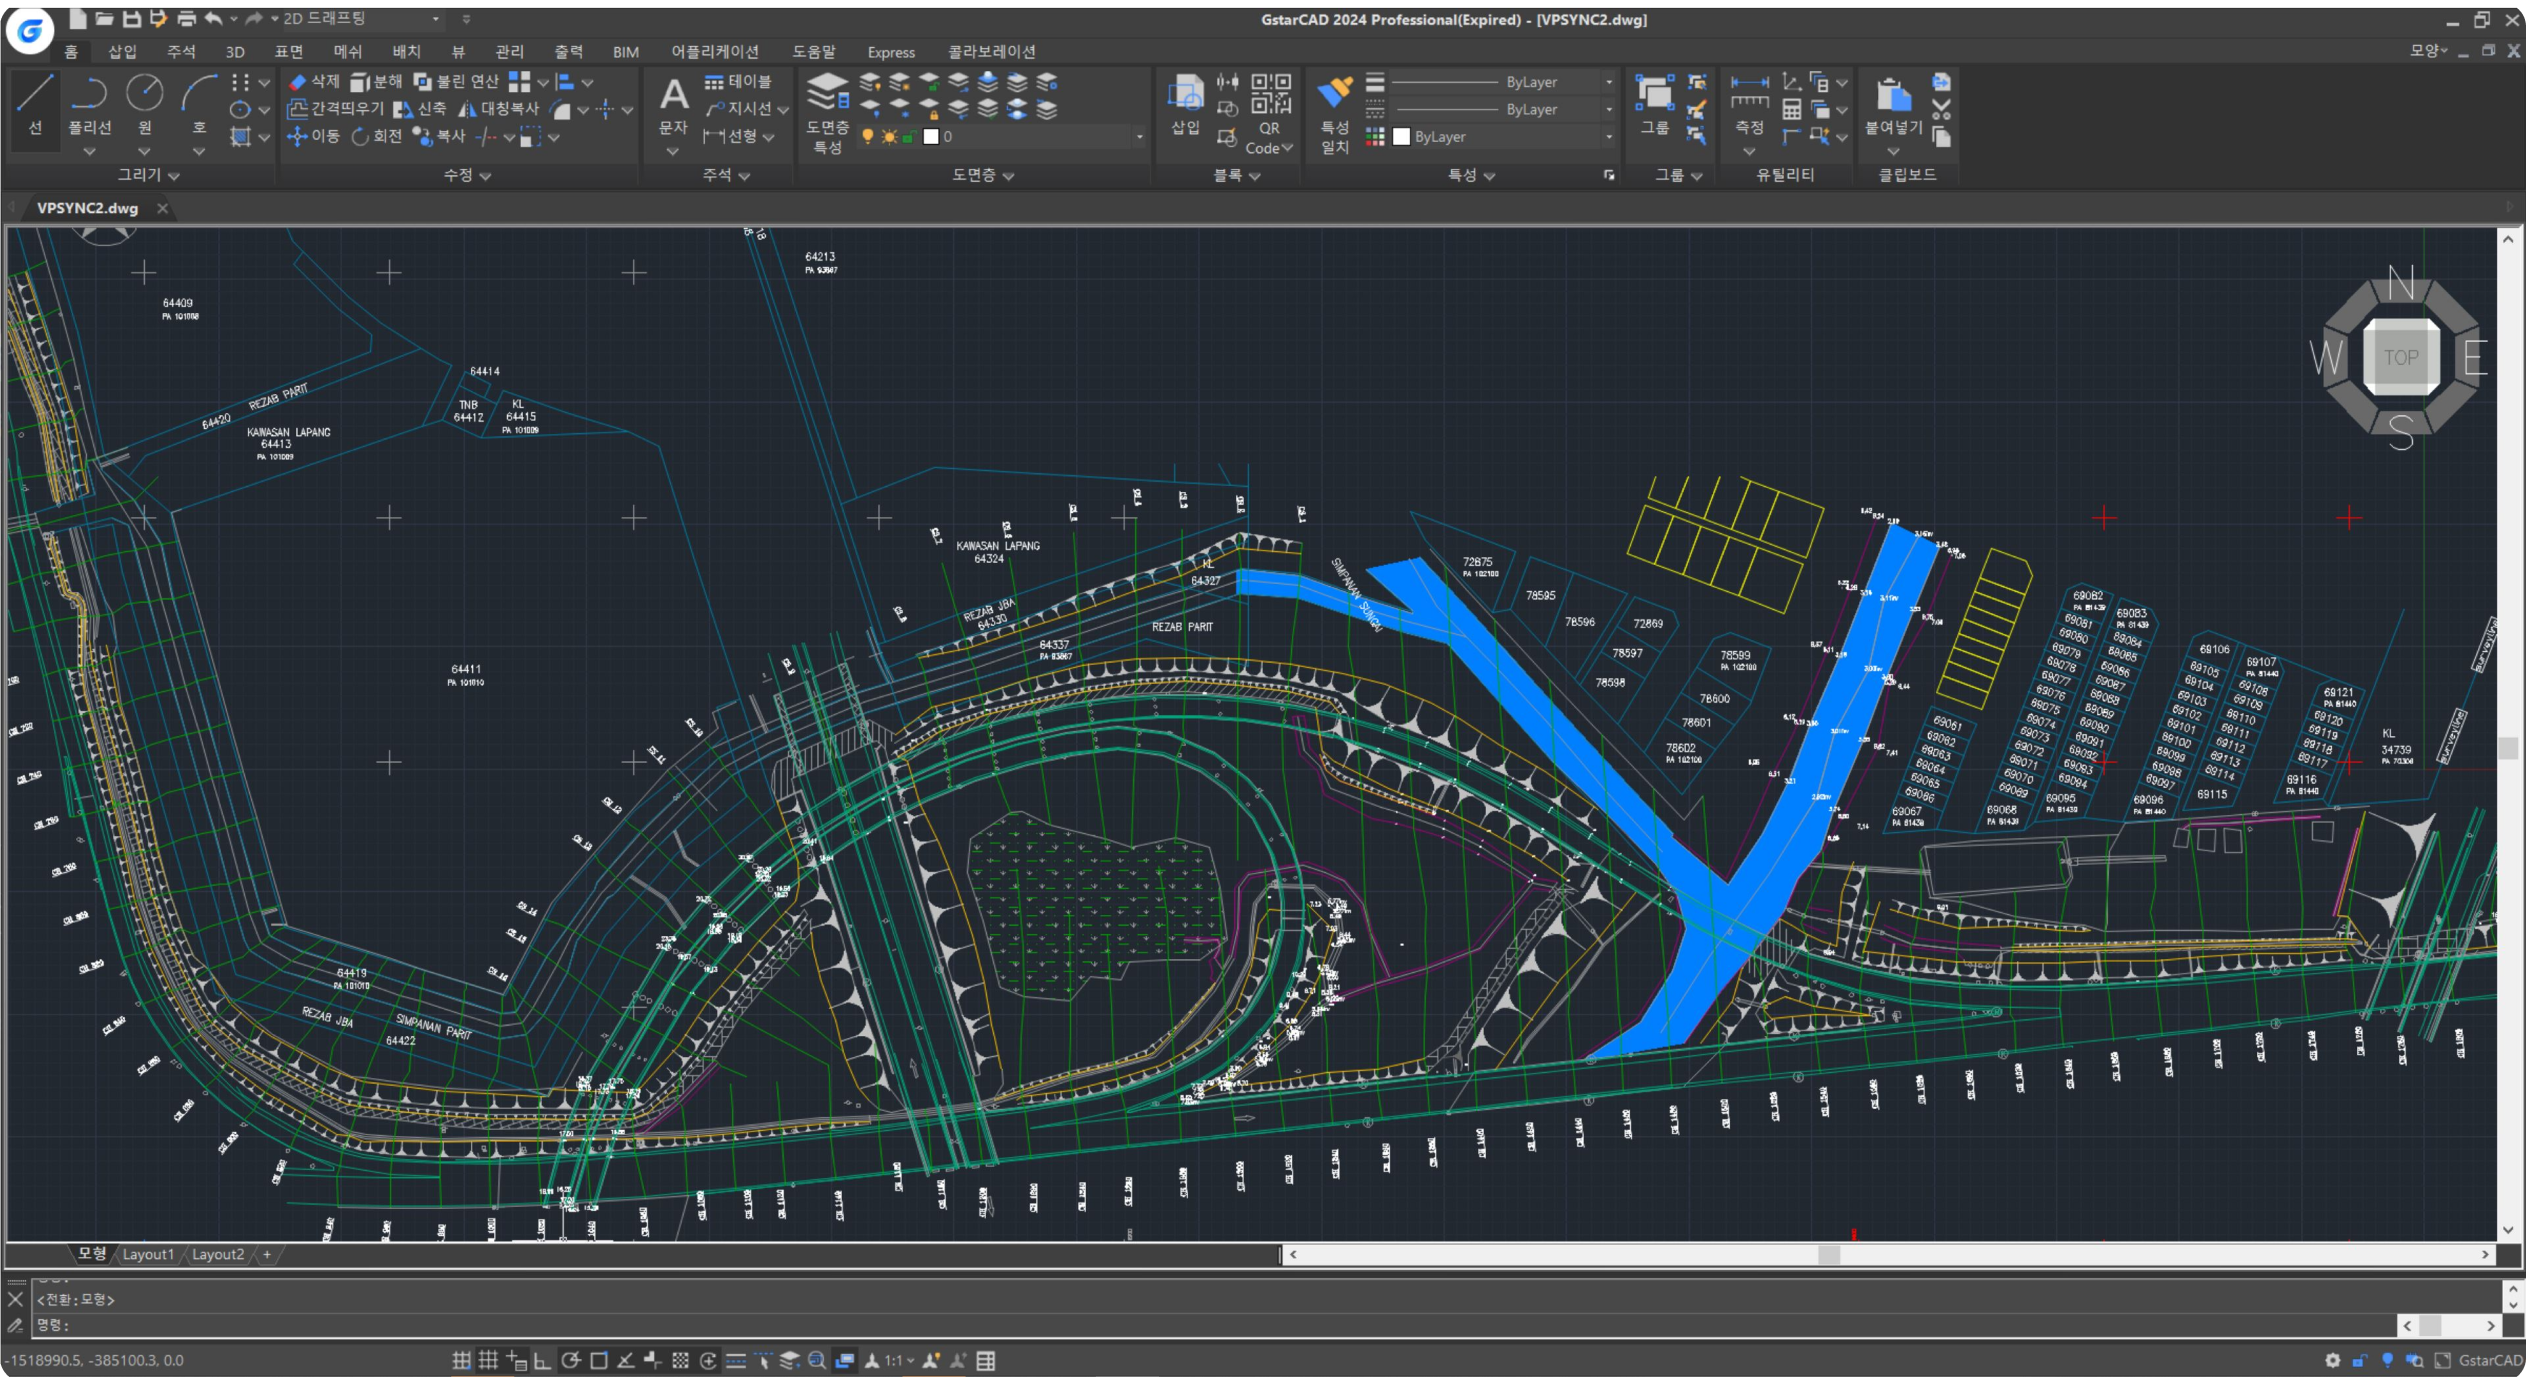Click the 선형 linear dimension button

point(739,136)
